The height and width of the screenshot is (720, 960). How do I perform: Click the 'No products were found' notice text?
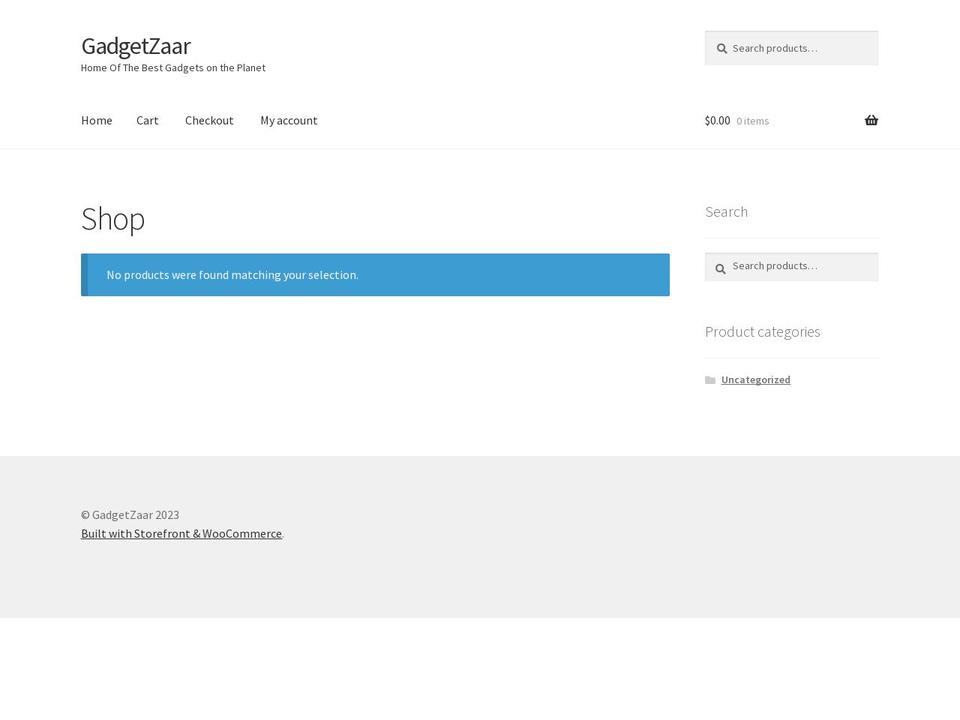pyautogui.click(x=233, y=275)
